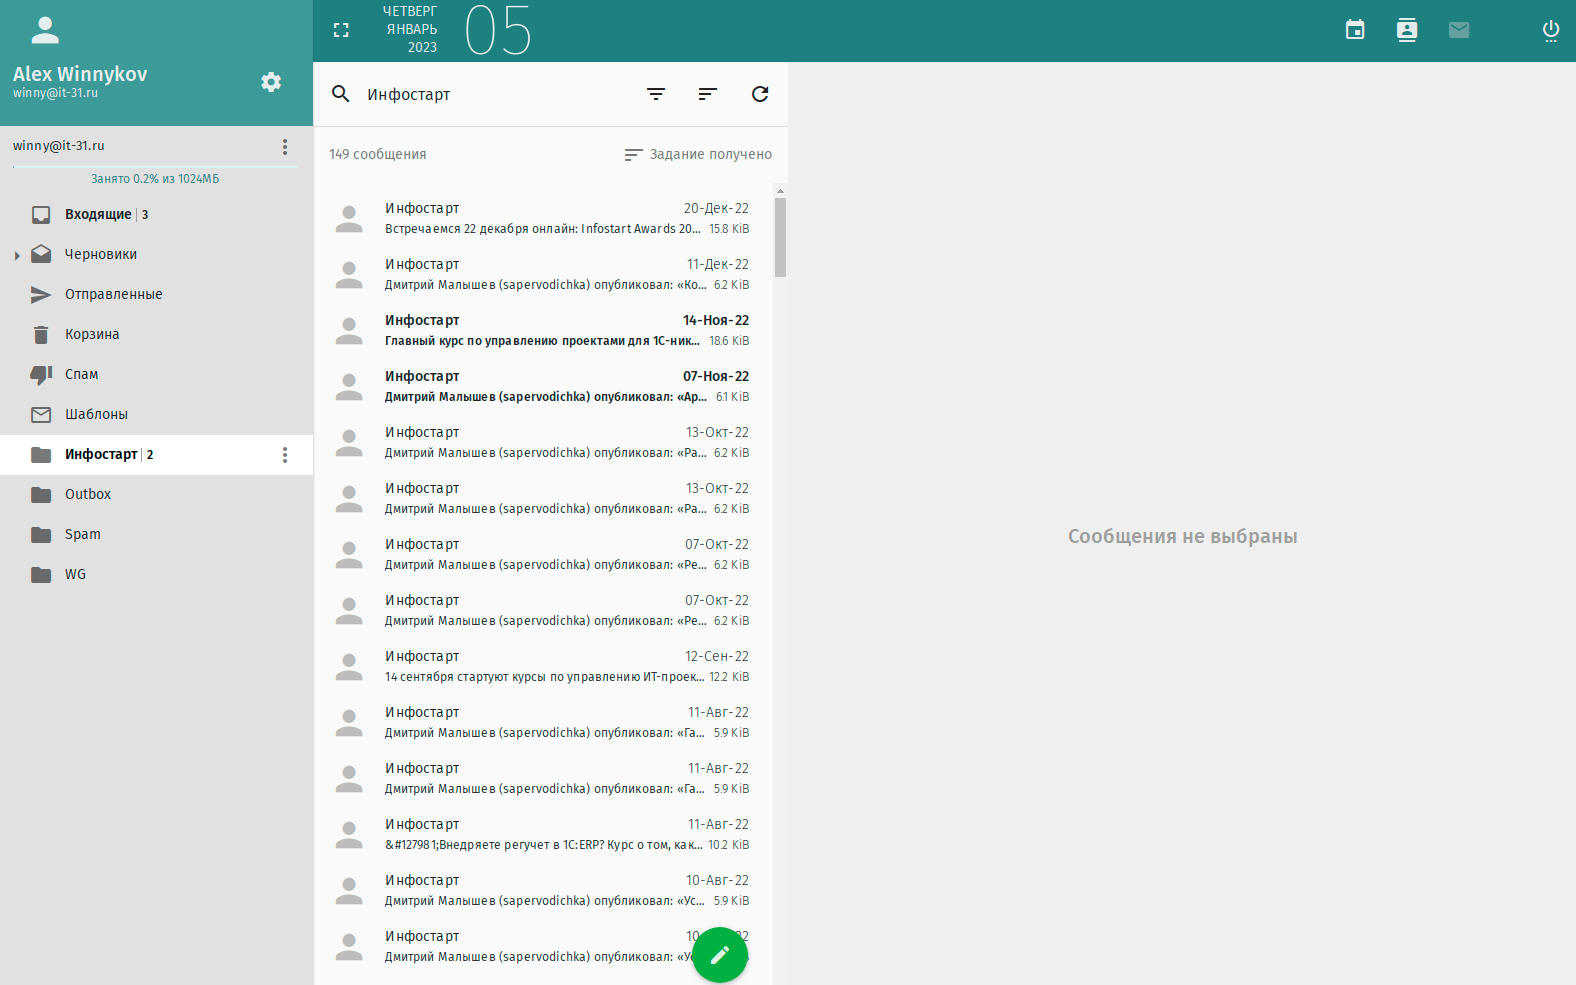Open unread message dated 14-Ноя-22
This screenshot has height=985, width=1576.
point(543,330)
